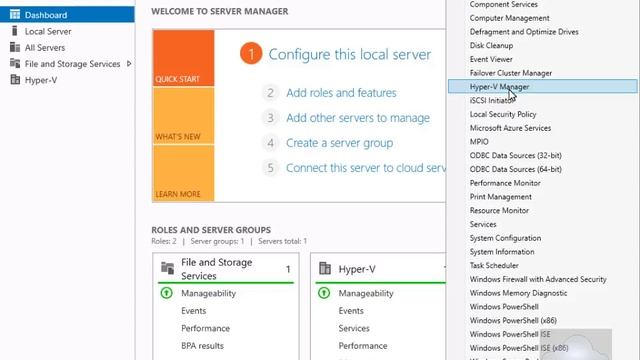Click the Hyper-V icon in the sidebar
This screenshot has width=640, height=360.
pos(15,80)
